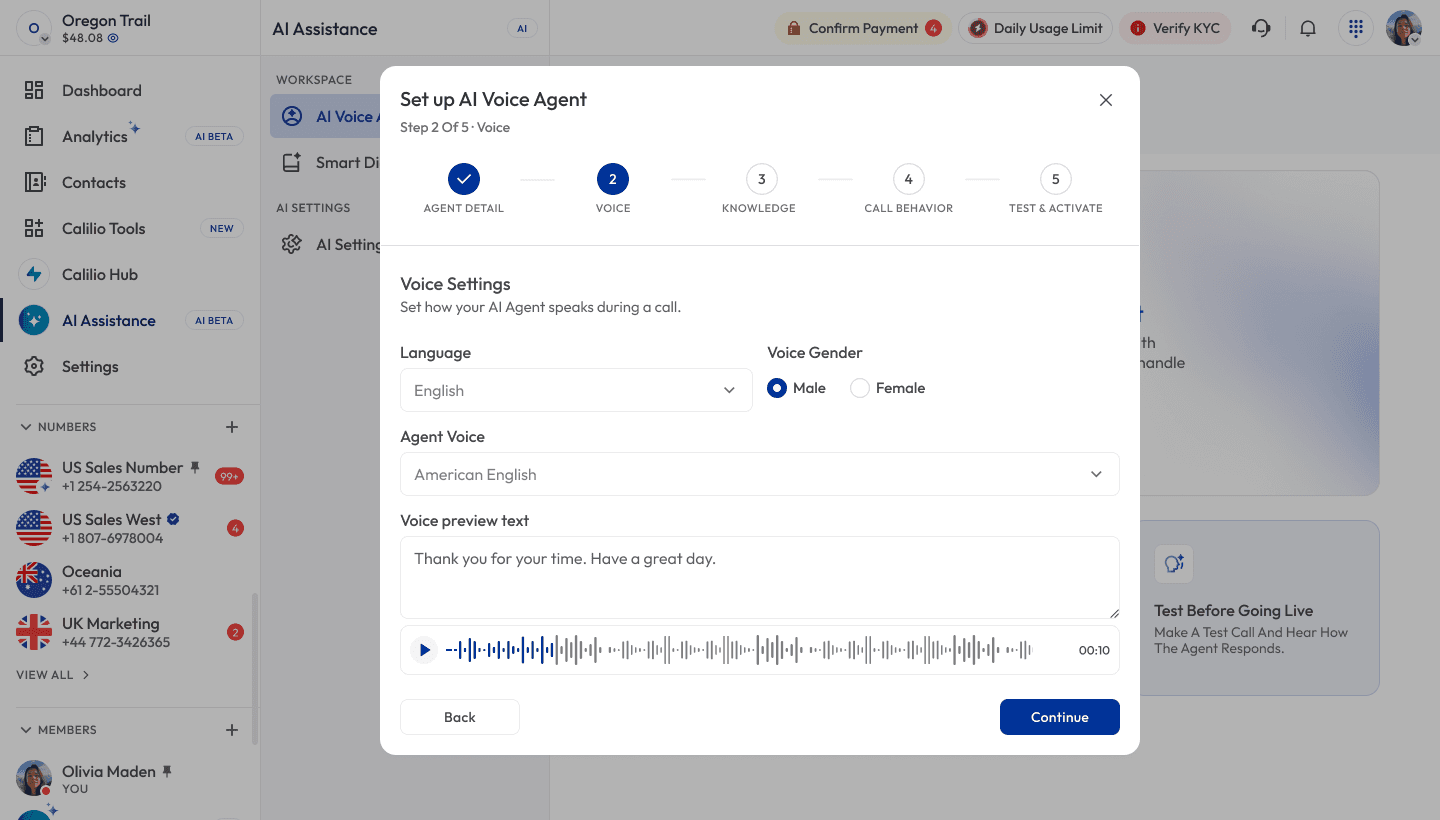
Task: Open Analytics in the sidebar
Action: pos(130,136)
